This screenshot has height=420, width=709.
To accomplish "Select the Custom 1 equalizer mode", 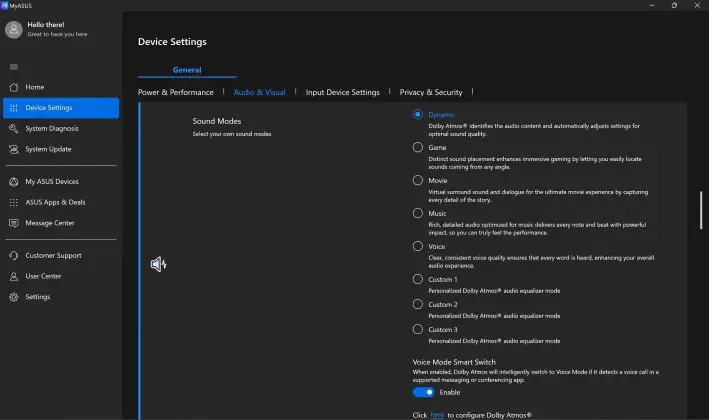I will pyautogui.click(x=417, y=279).
